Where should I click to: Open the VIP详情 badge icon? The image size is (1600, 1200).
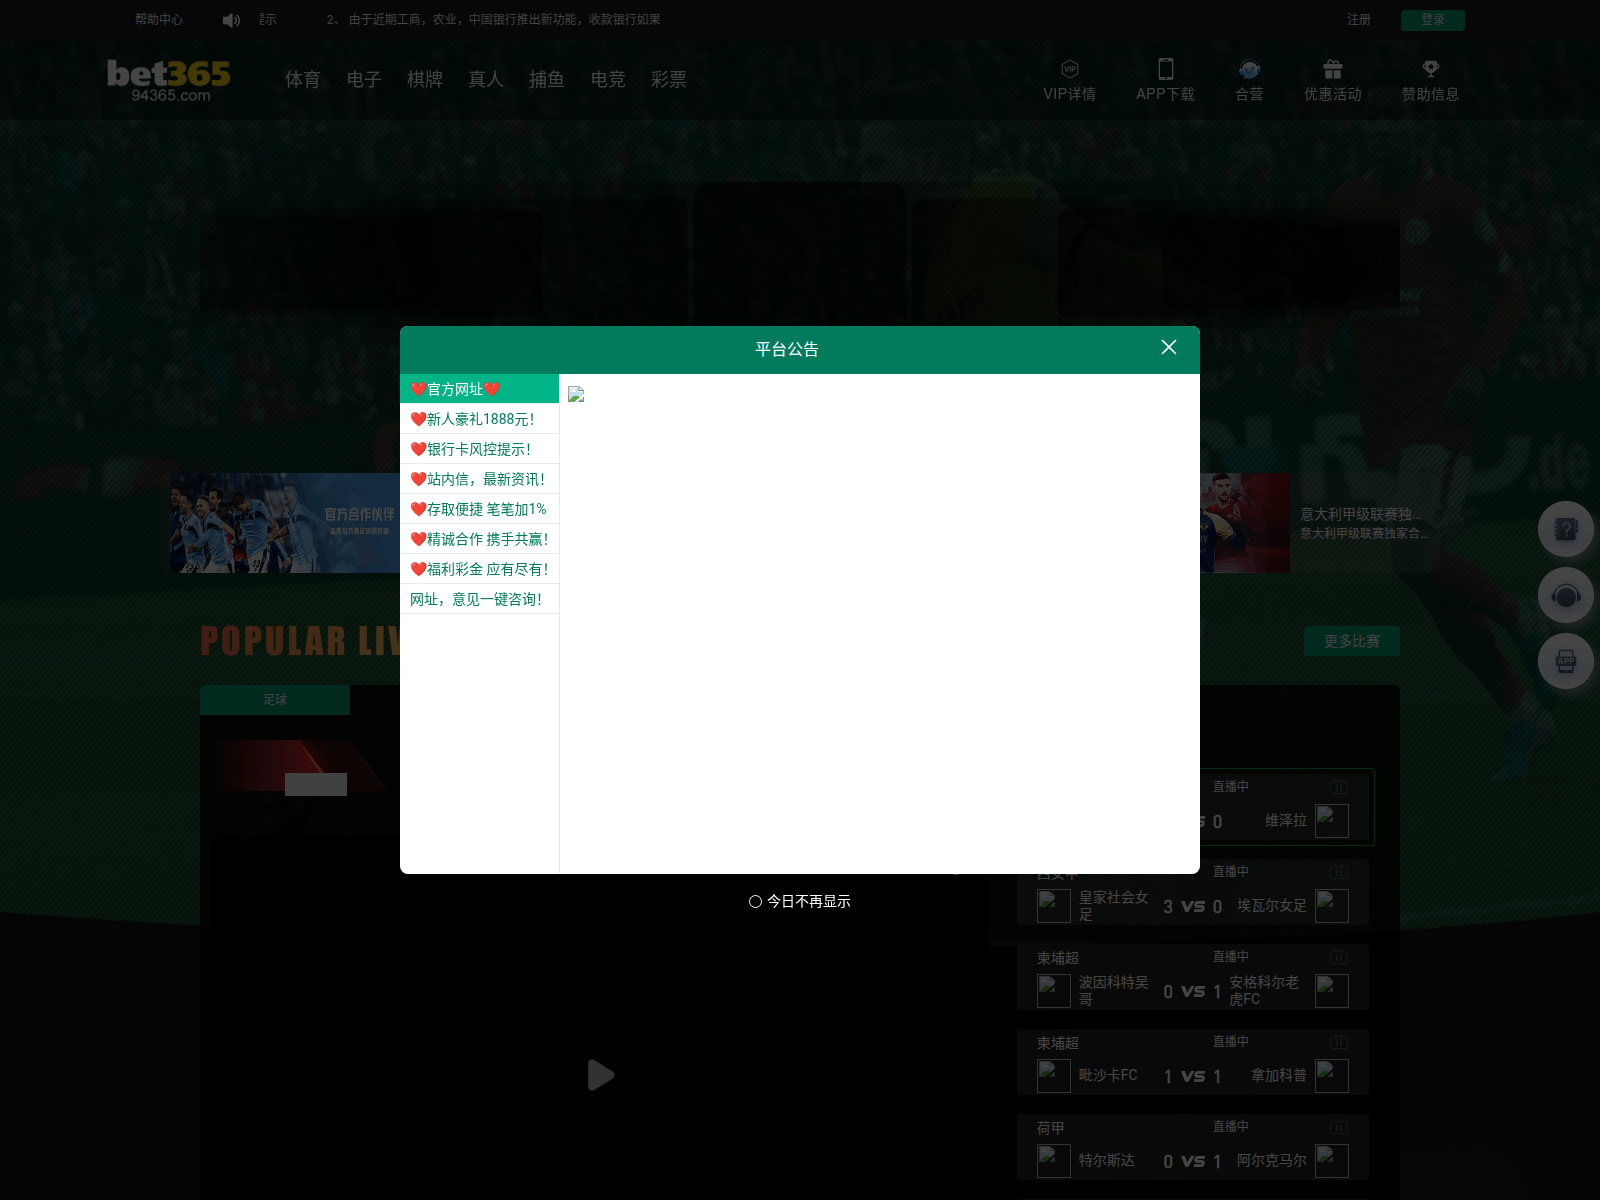pyautogui.click(x=1069, y=69)
